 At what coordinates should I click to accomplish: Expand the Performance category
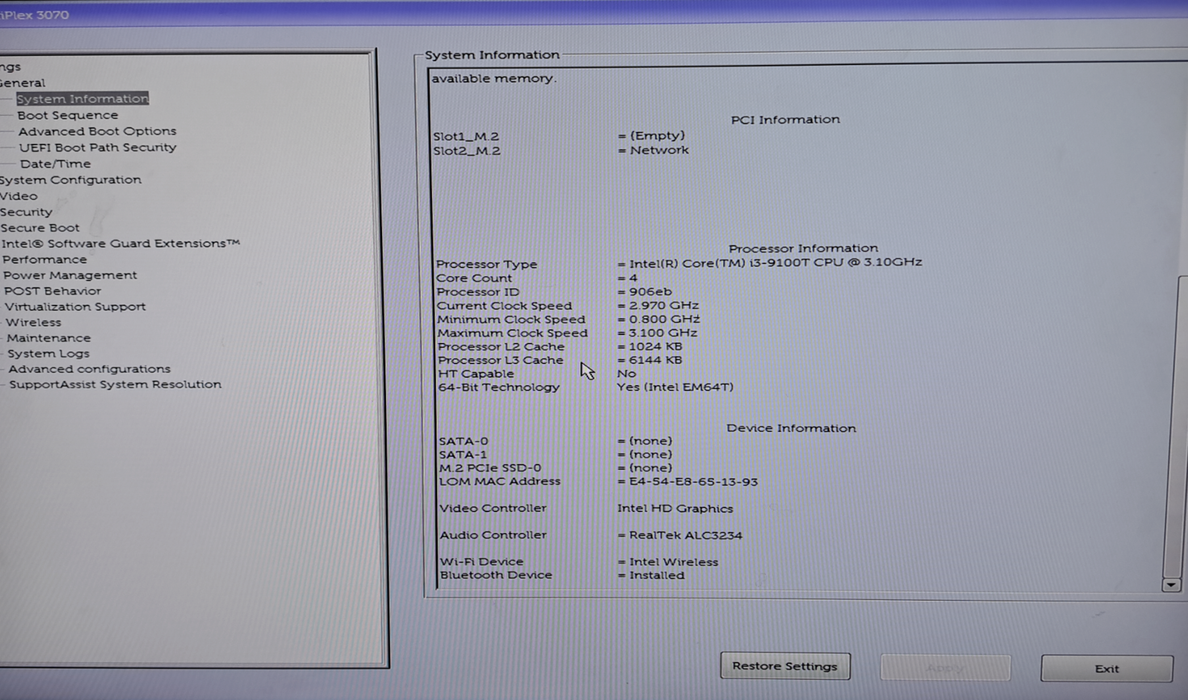tap(45, 259)
